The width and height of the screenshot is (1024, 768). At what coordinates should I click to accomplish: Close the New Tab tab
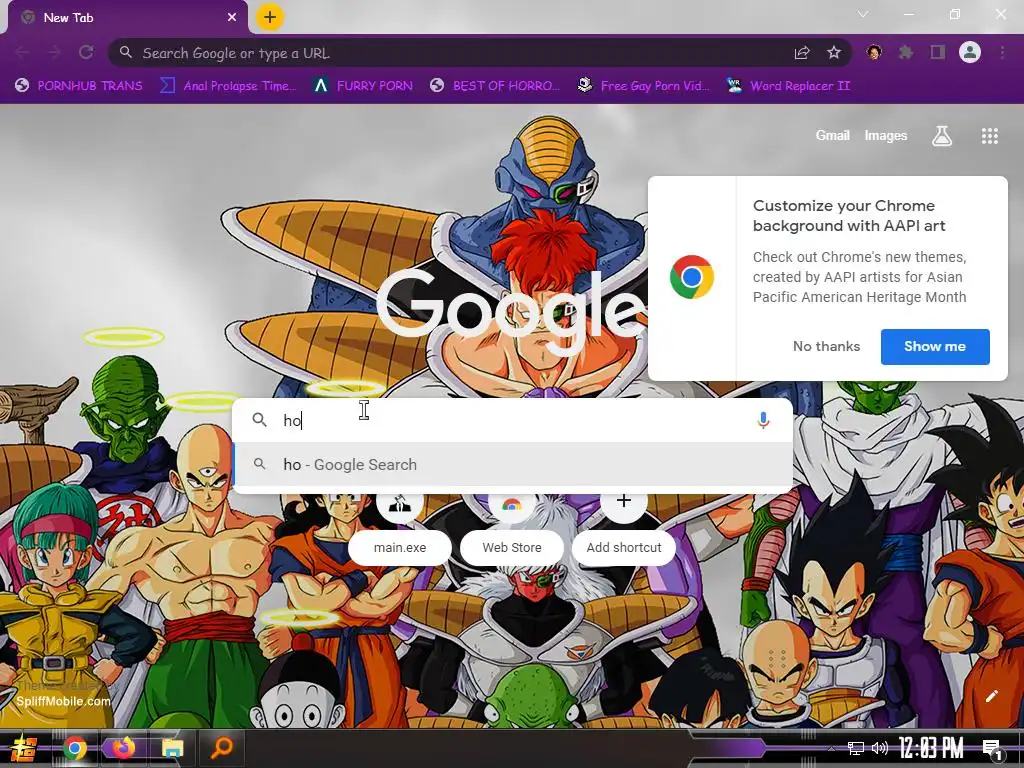click(x=232, y=18)
